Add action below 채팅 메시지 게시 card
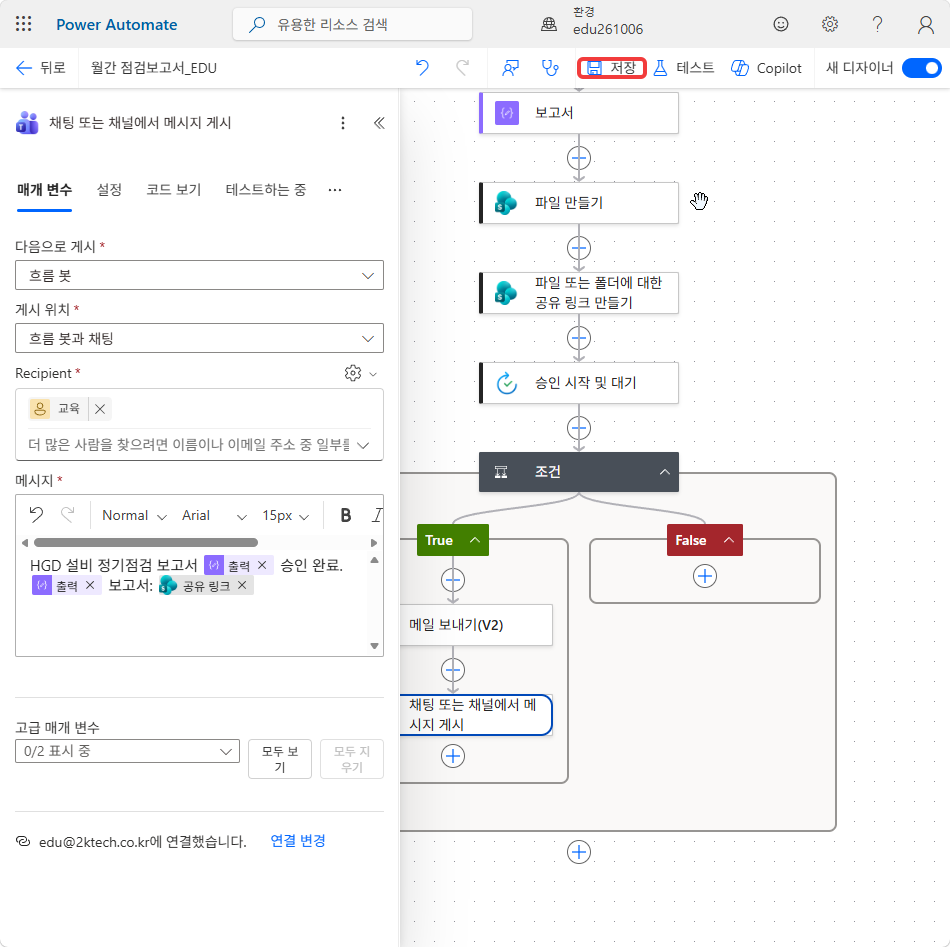 tap(453, 756)
